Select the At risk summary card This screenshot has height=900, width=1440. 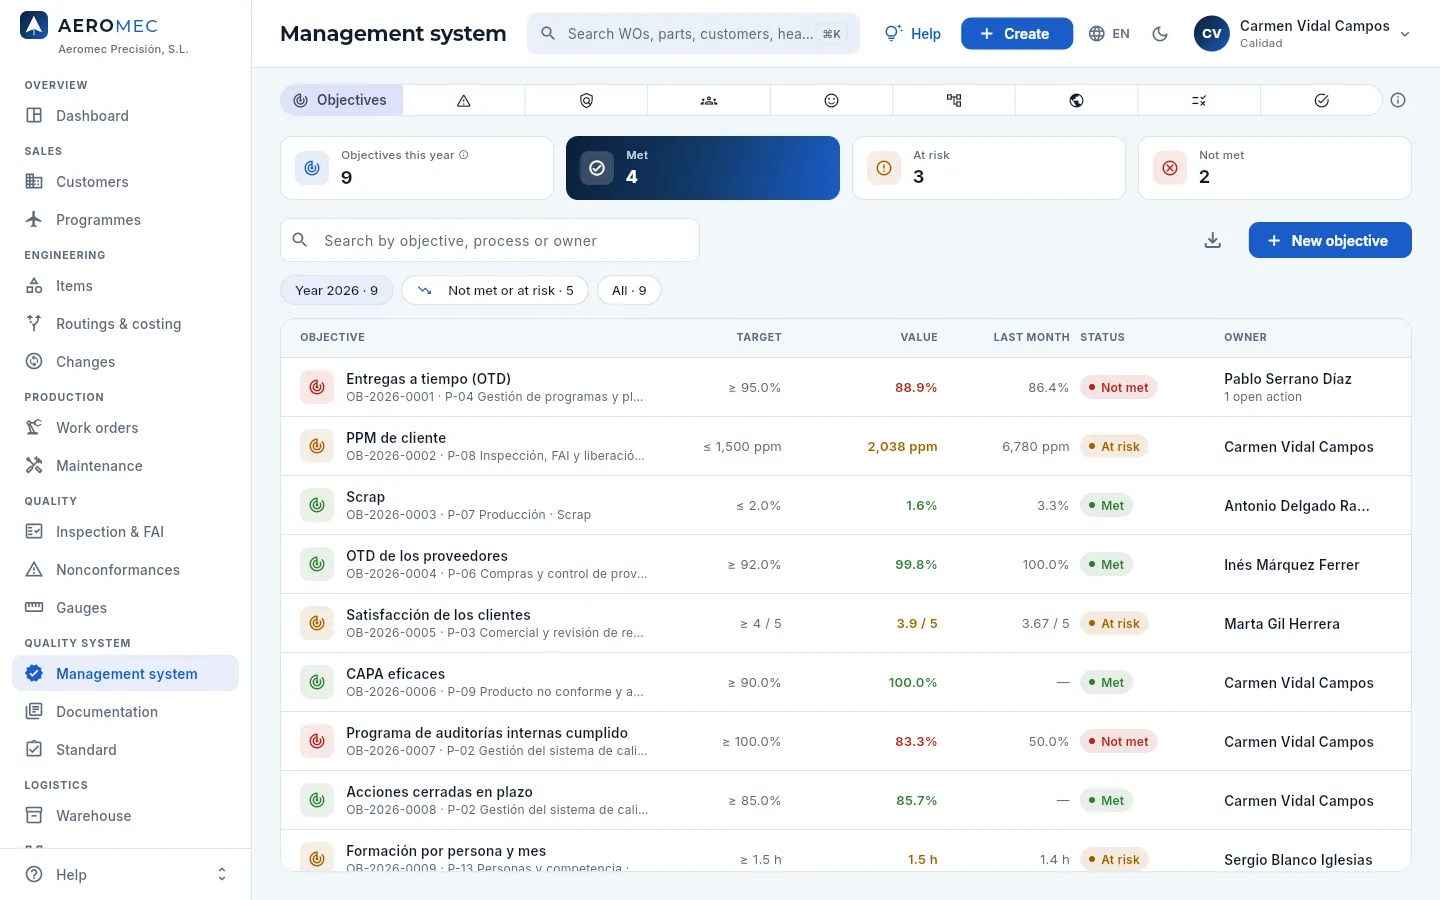pyautogui.click(x=989, y=168)
